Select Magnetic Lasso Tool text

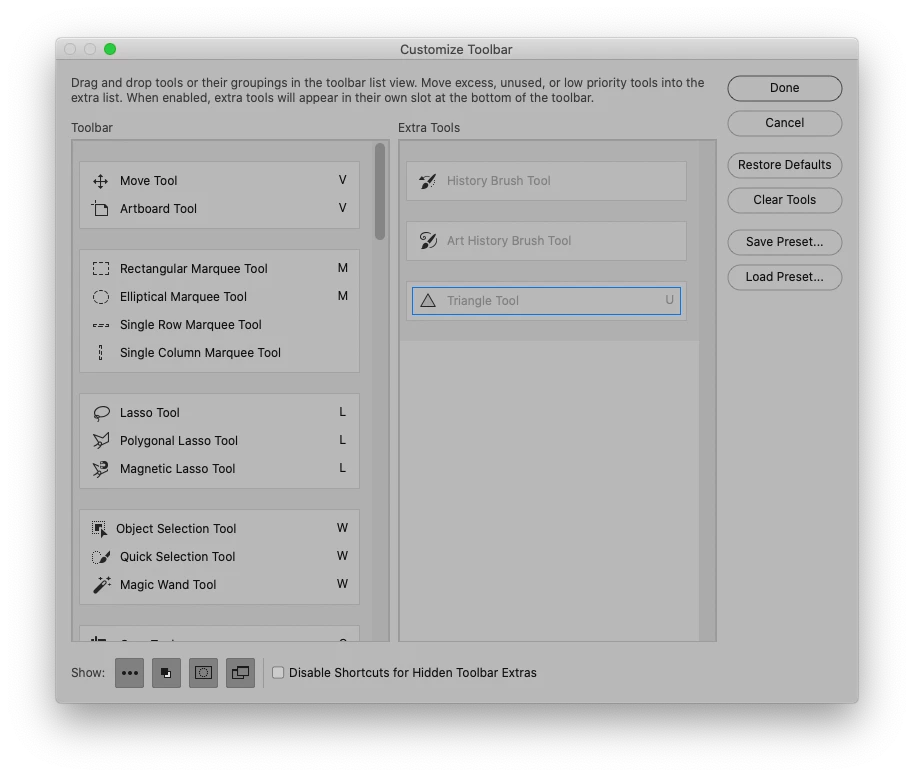pyautogui.click(x=178, y=469)
